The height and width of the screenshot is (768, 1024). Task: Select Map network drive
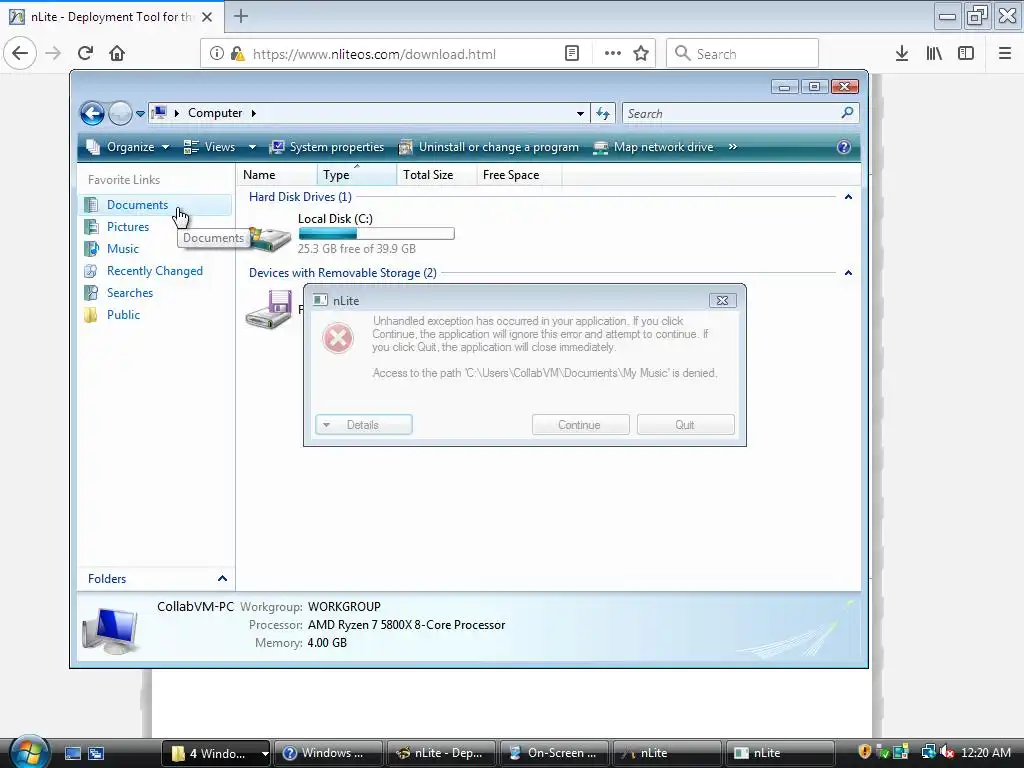pyautogui.click(x=653, y=147)
